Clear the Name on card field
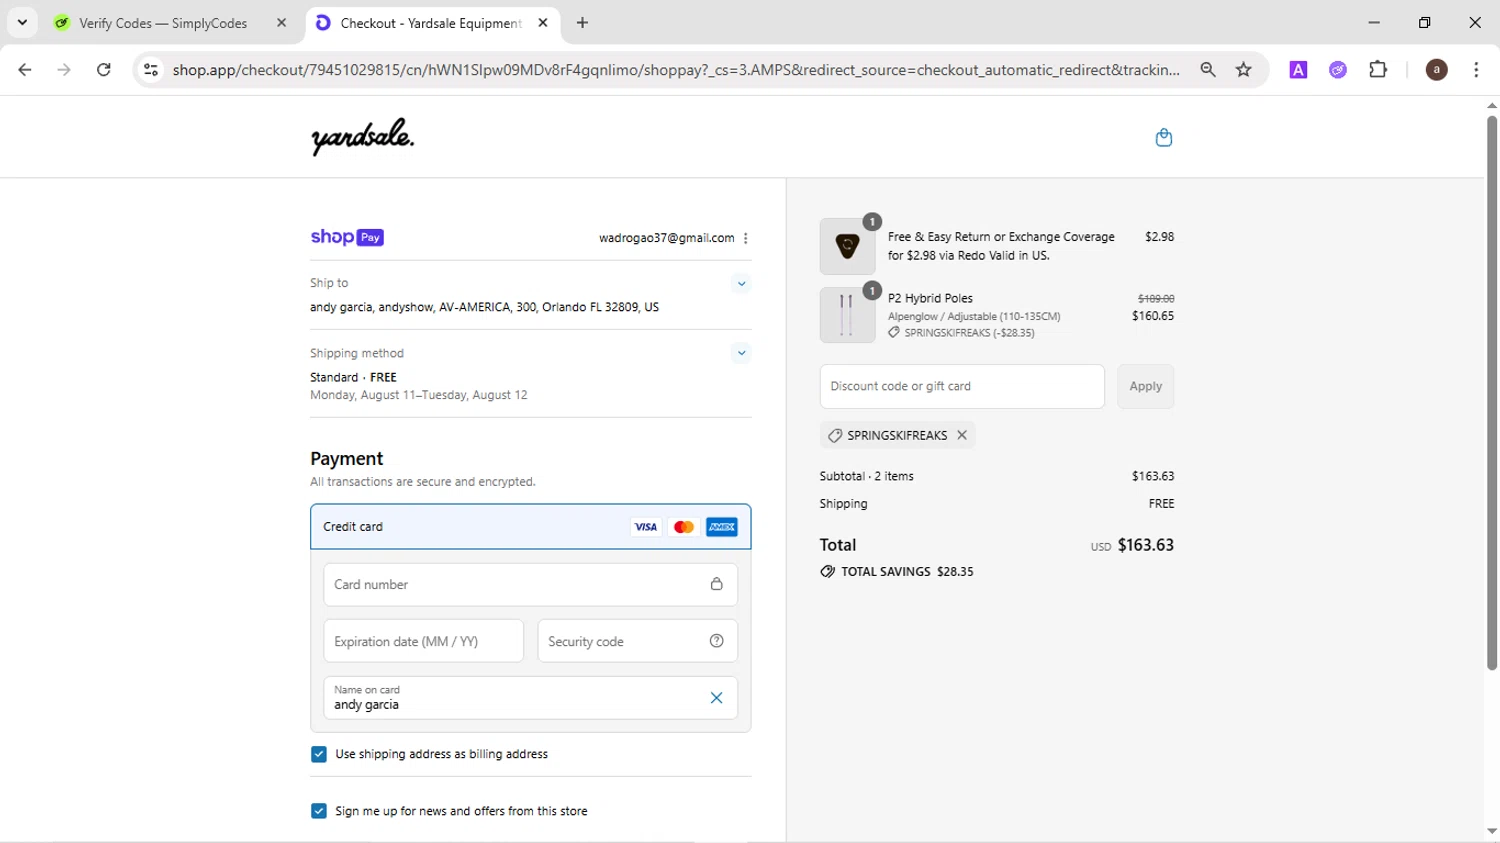Viewport: 1500px width, 843px height. click(x=716, y=698)
